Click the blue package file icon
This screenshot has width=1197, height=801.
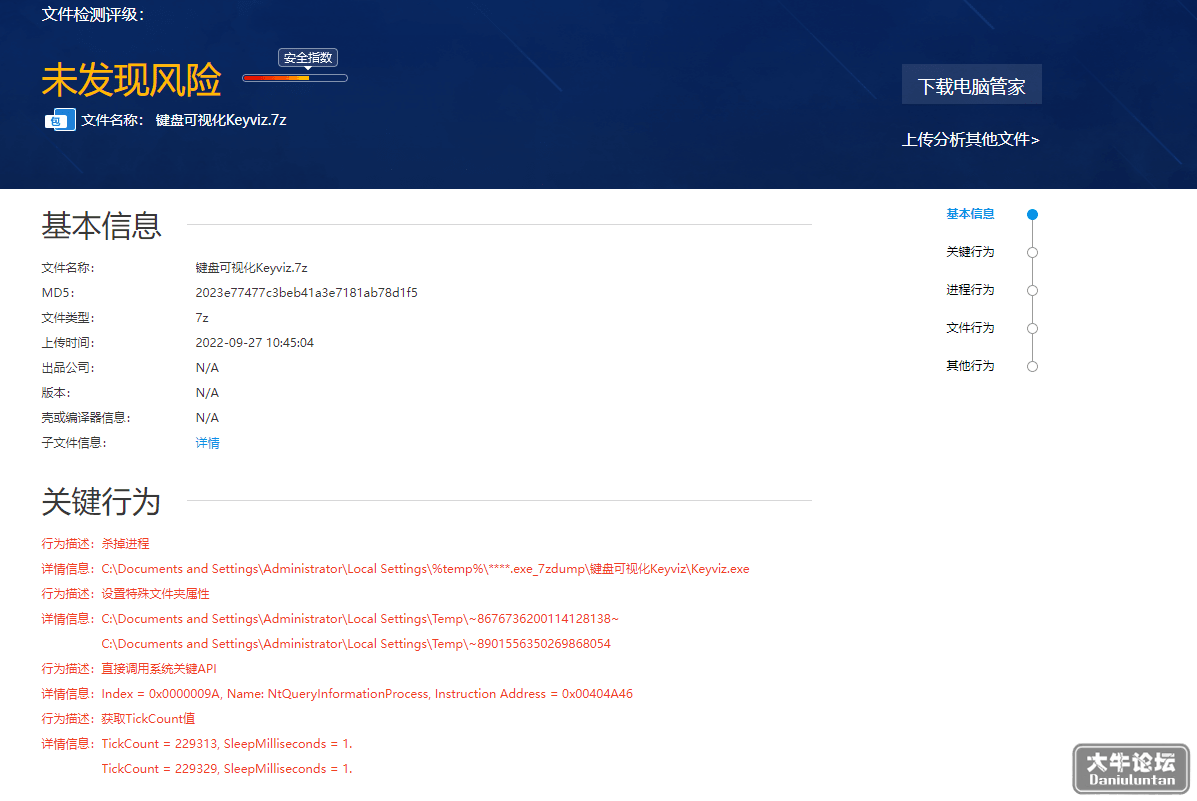(60, 120)
